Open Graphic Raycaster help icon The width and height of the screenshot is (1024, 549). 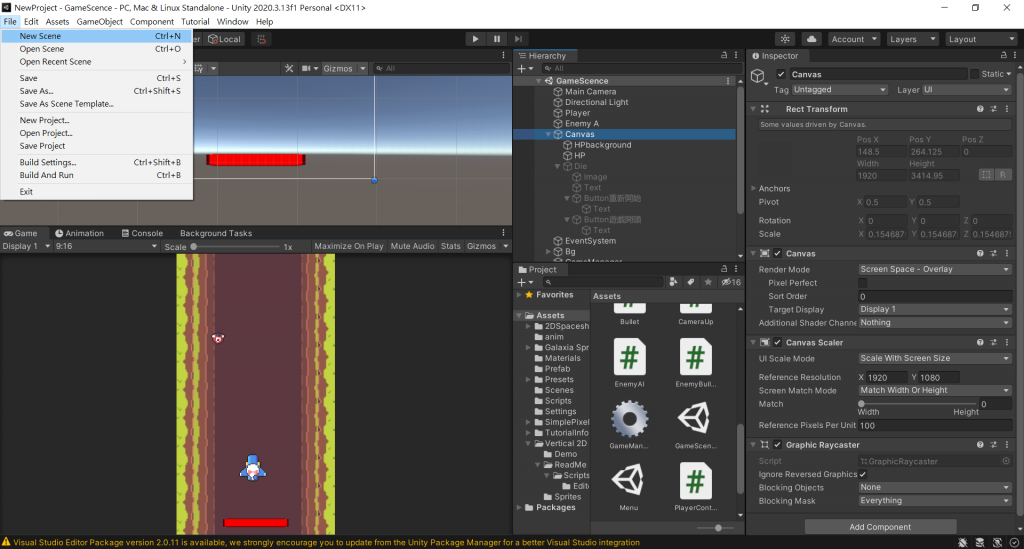click(x=980, y=445)
